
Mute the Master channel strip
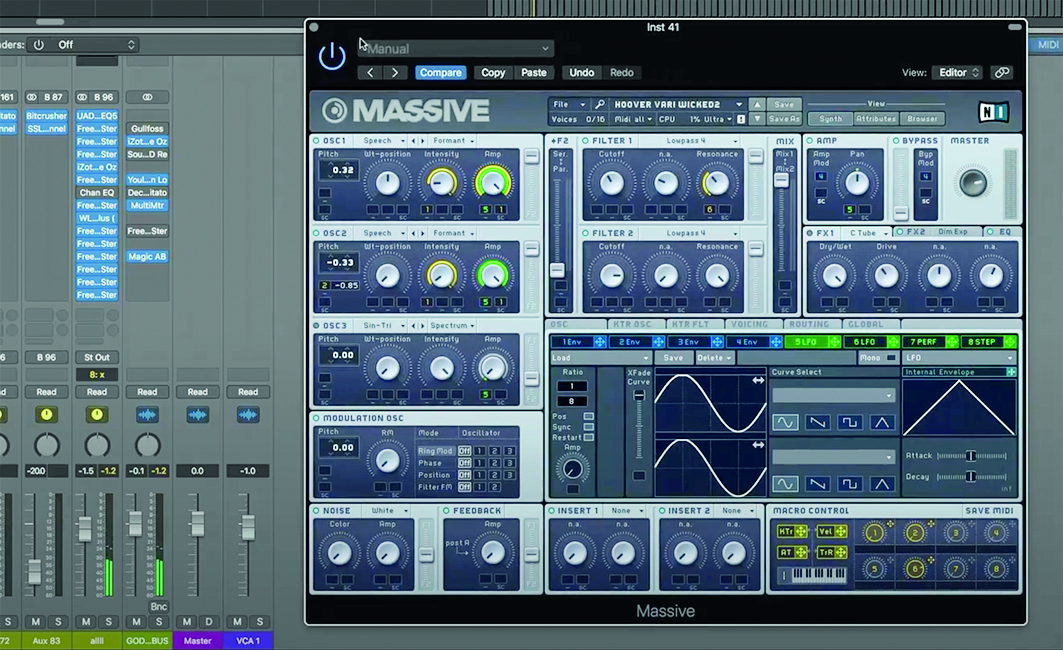click(186, 621)
